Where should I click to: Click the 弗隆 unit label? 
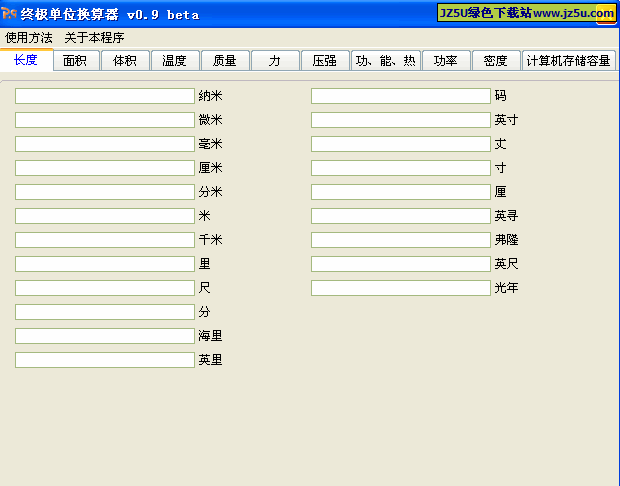coord(506,240)
